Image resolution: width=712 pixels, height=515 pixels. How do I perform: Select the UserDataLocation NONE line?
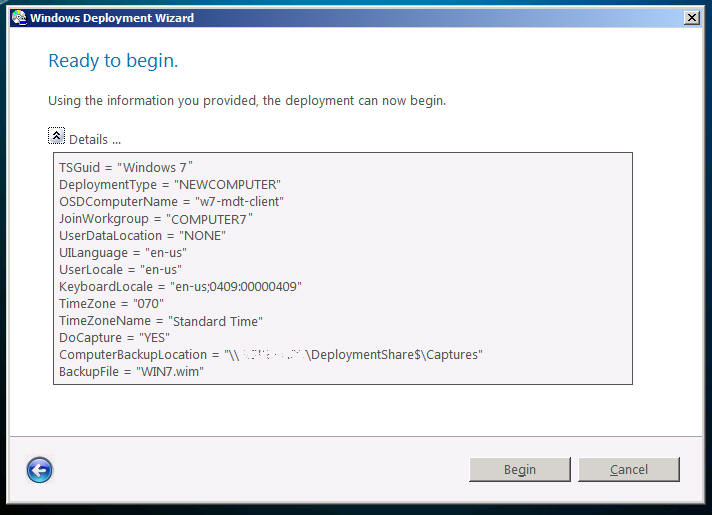pos(143,235)
